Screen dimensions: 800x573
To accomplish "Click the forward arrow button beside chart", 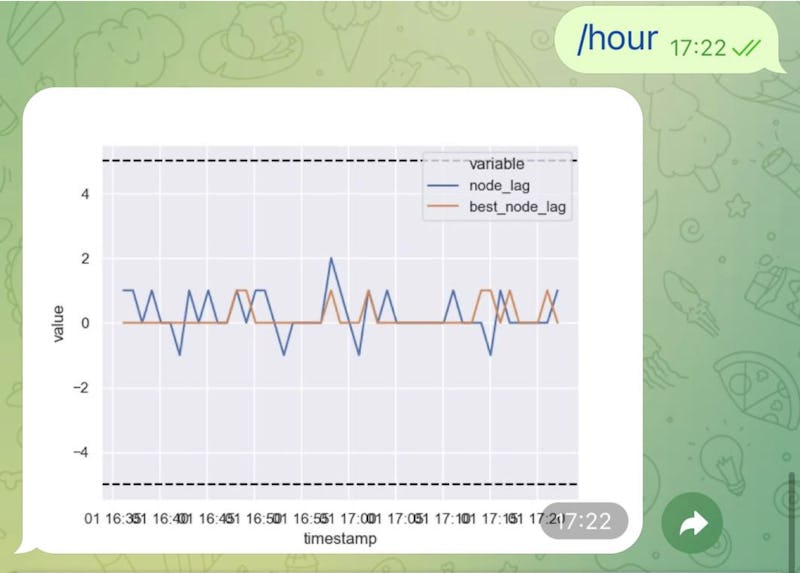I will click(694, 523).
